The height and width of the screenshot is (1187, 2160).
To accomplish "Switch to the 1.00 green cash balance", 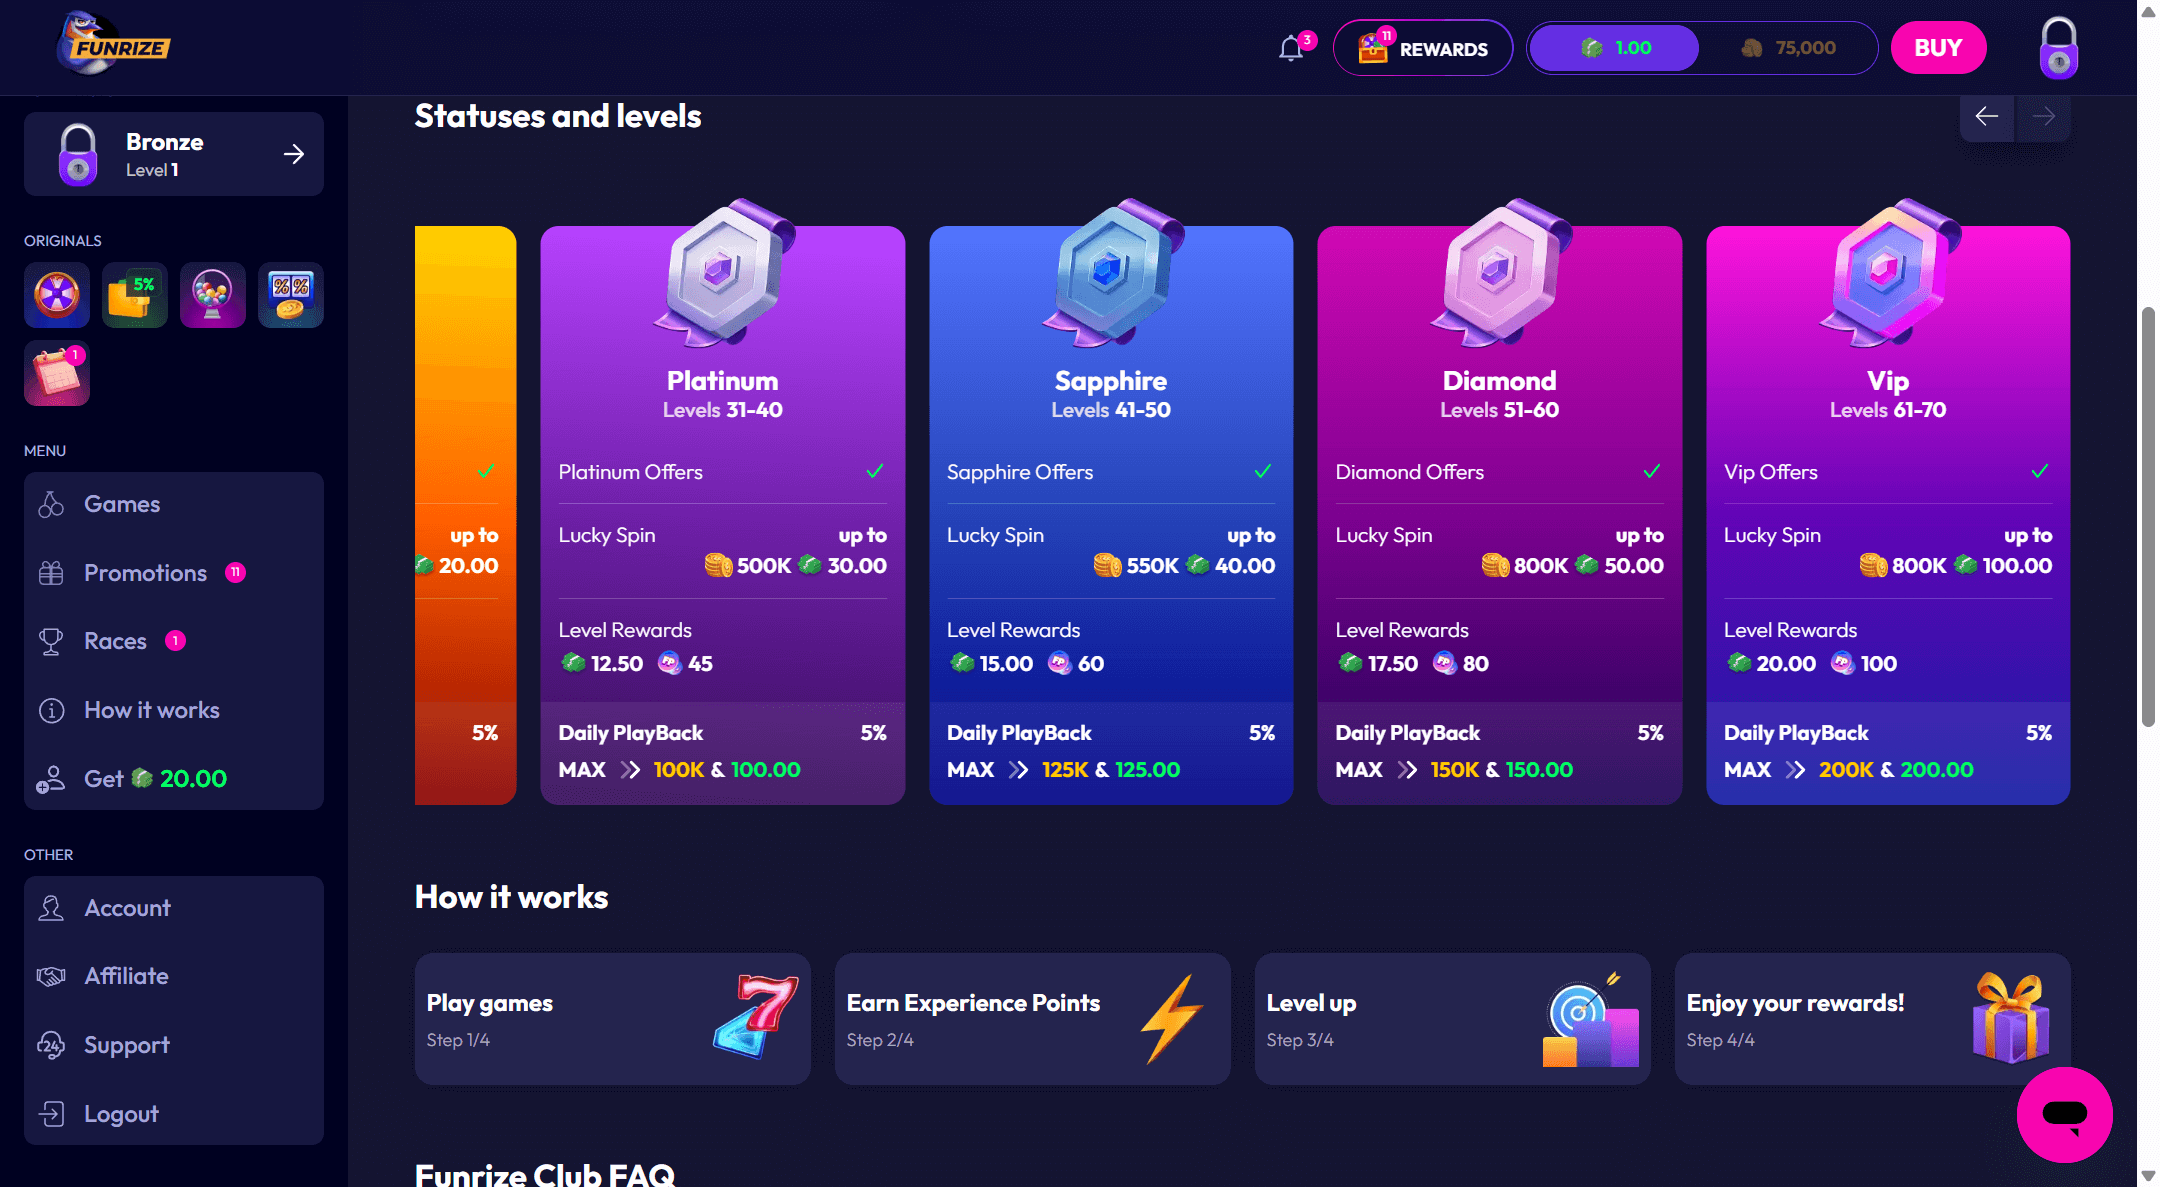I will coord(1614,48).
